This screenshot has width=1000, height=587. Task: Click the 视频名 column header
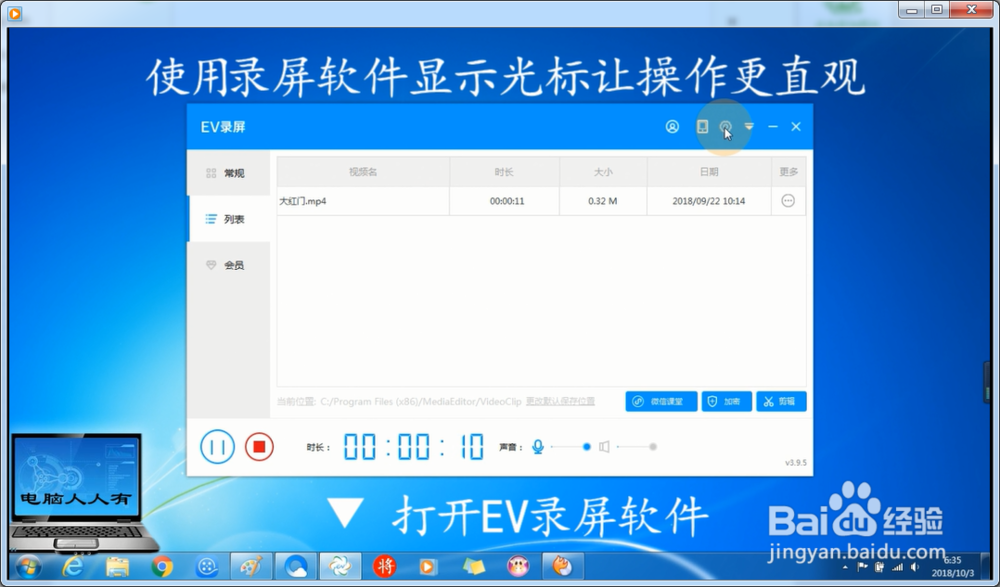(363, 172)
